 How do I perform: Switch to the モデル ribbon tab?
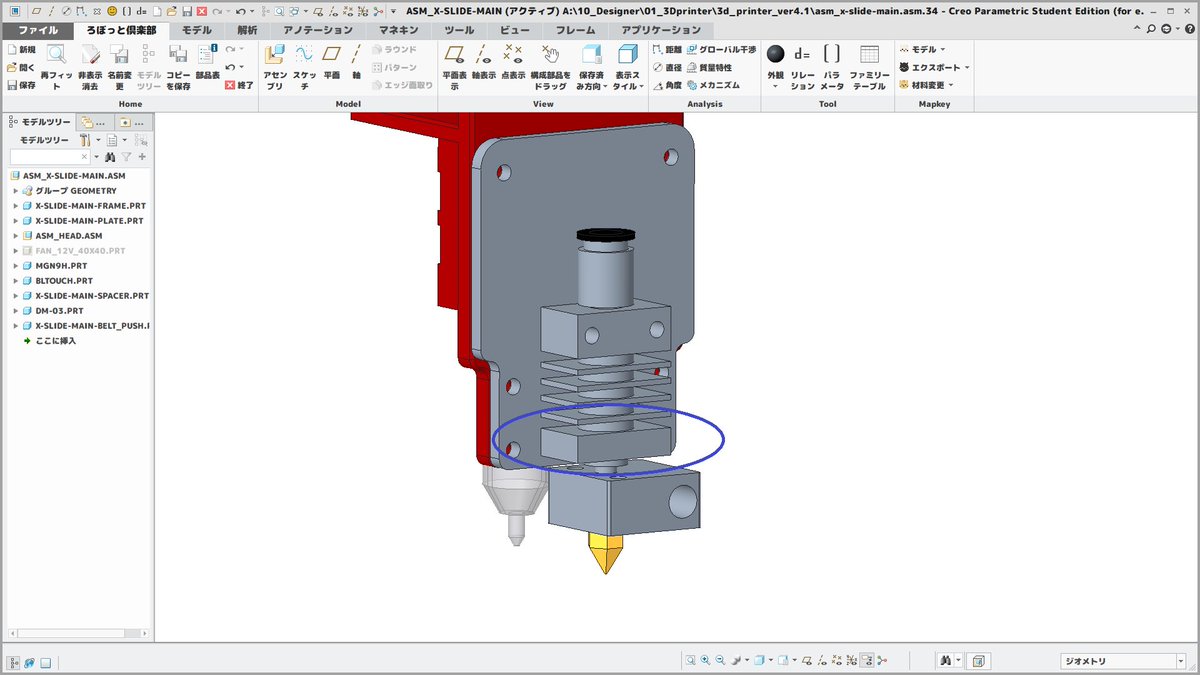coord(196,30)
